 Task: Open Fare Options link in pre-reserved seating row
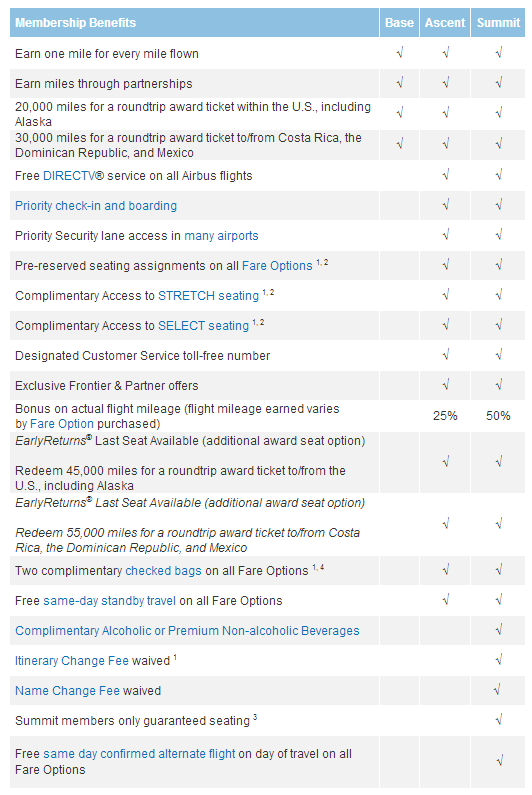point(277,266)
